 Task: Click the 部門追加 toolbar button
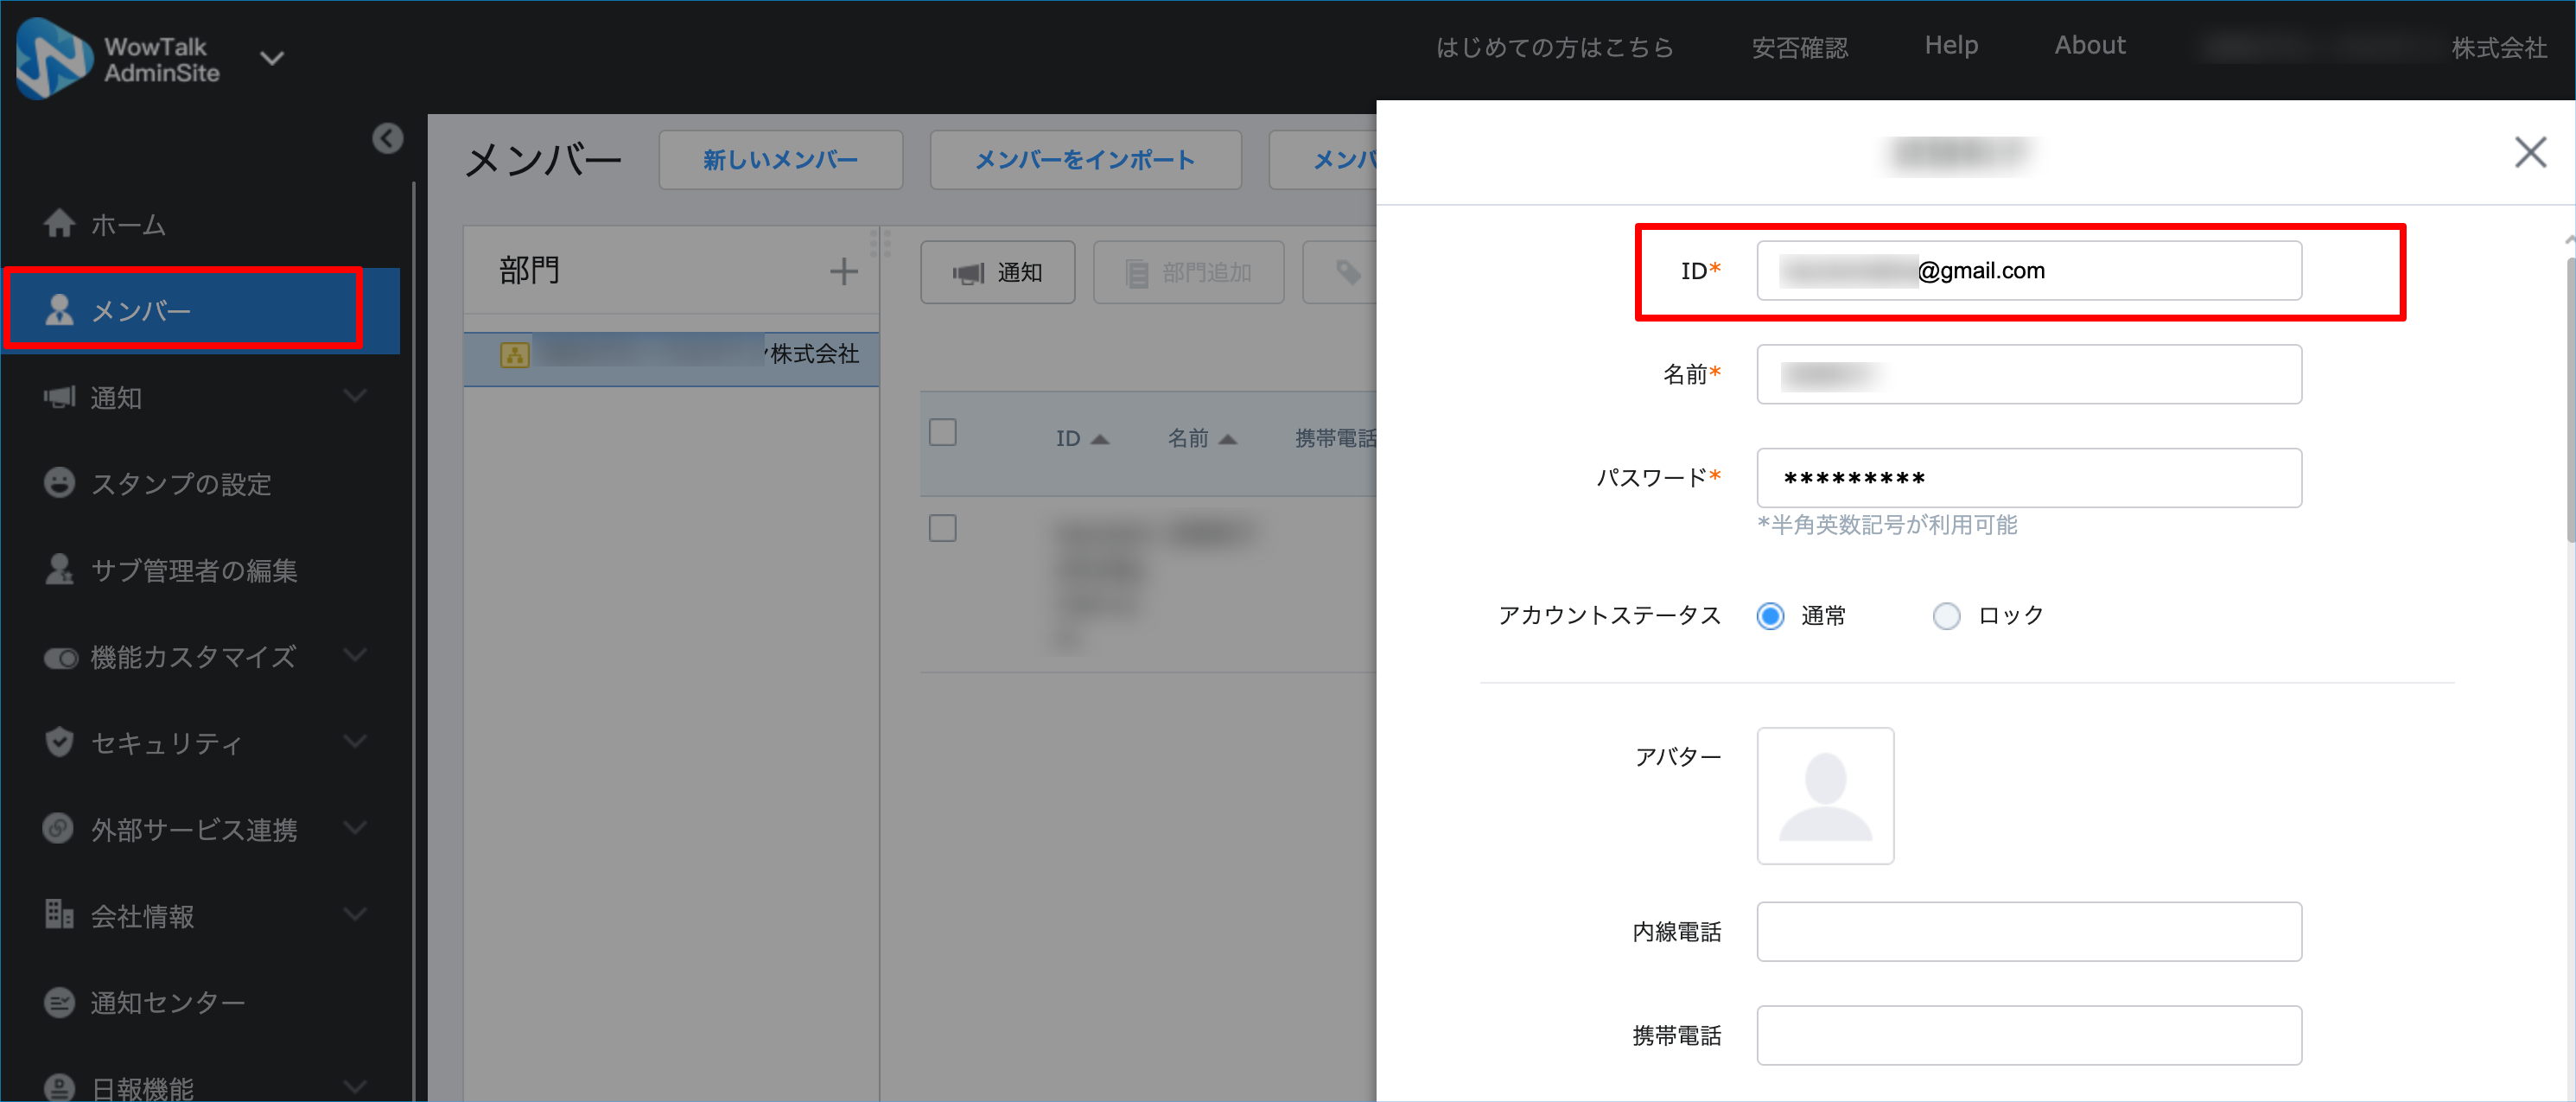point(1188,272)
